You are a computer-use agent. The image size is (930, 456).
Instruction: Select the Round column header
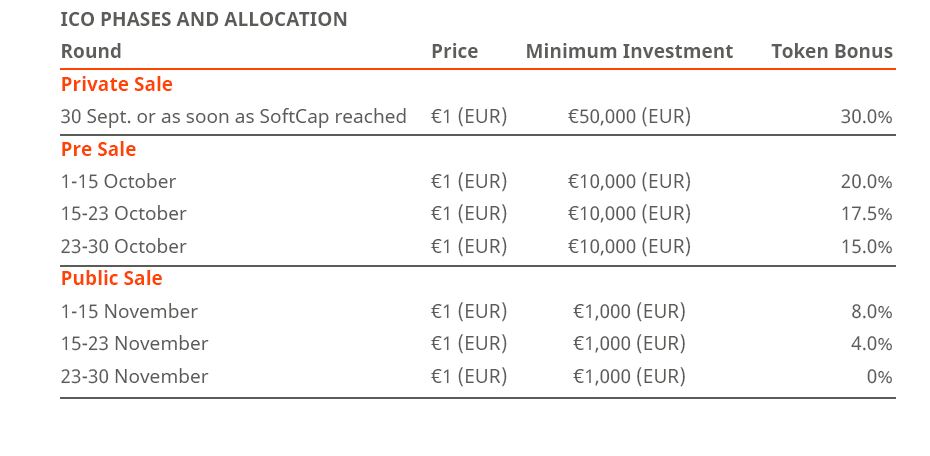tap(91, 51)
